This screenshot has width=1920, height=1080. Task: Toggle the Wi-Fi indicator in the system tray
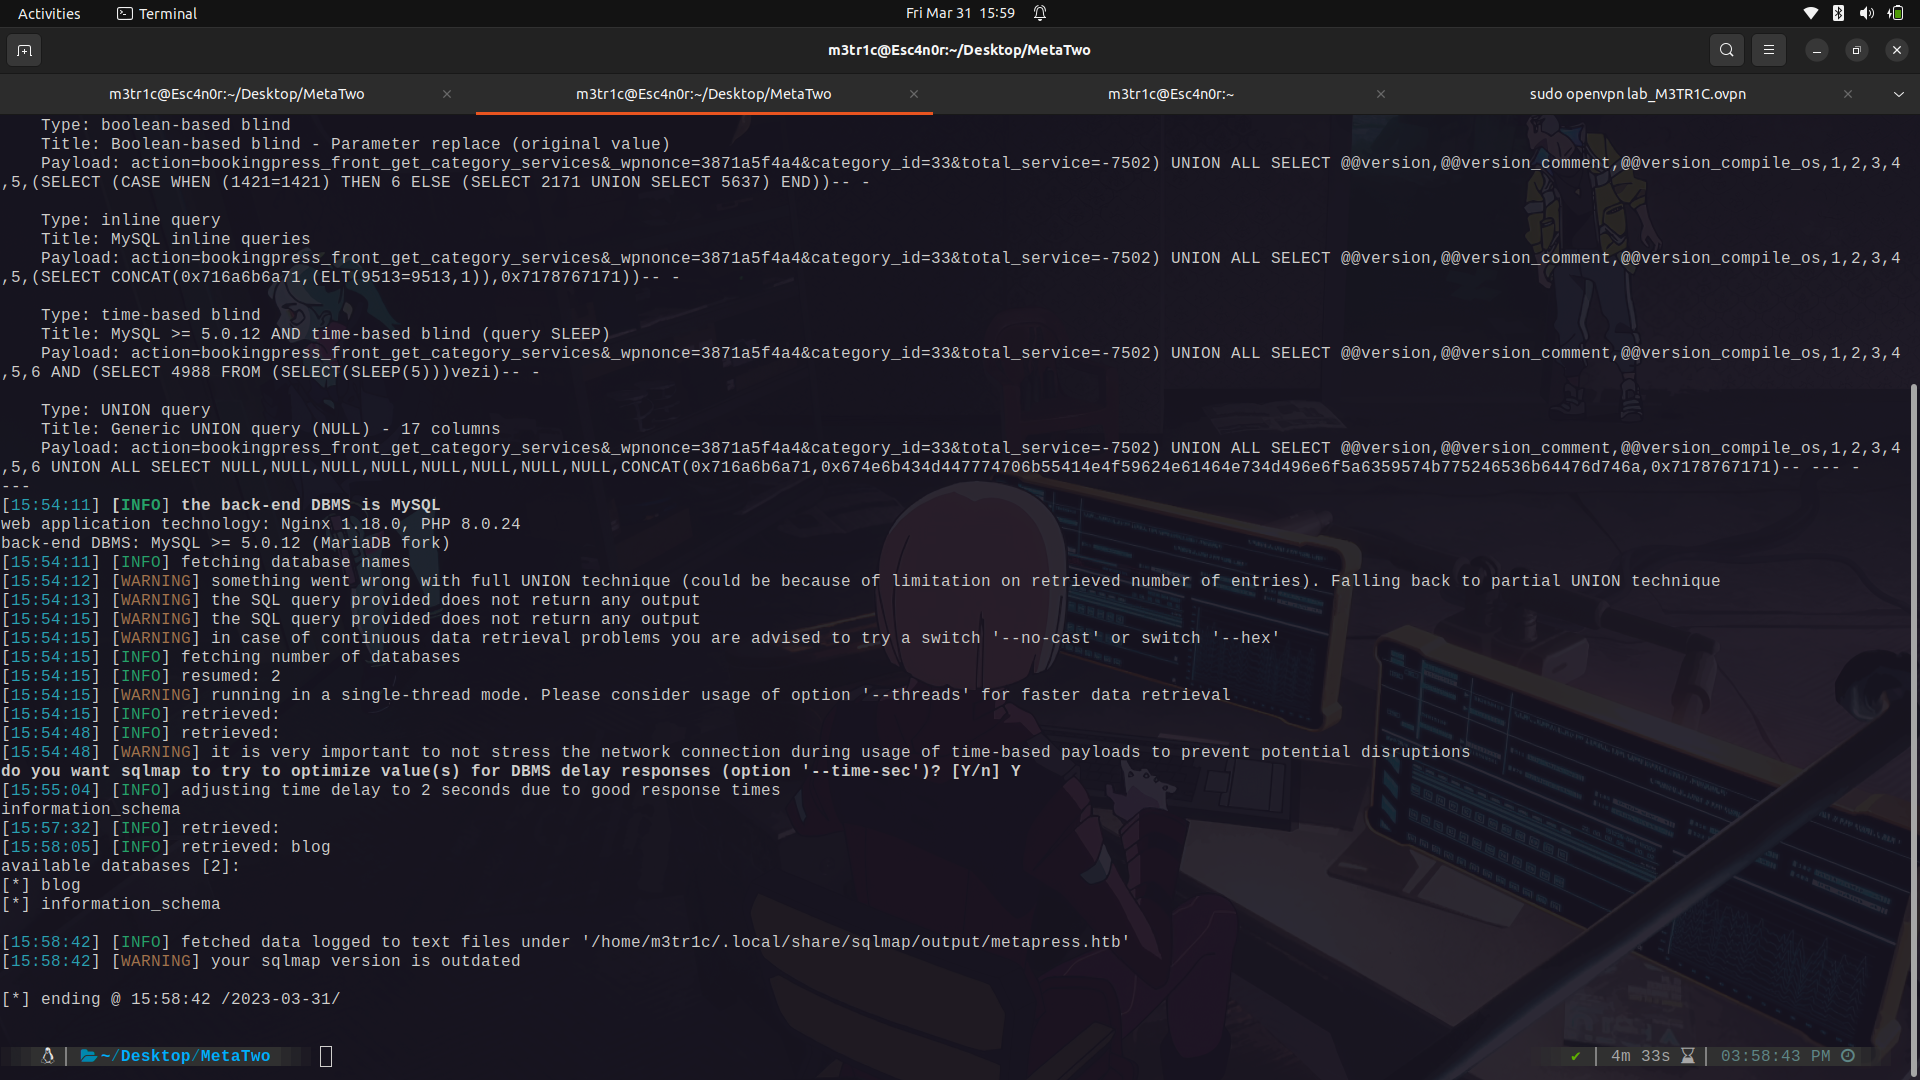pyautogui.click(x=1810, y=13)
